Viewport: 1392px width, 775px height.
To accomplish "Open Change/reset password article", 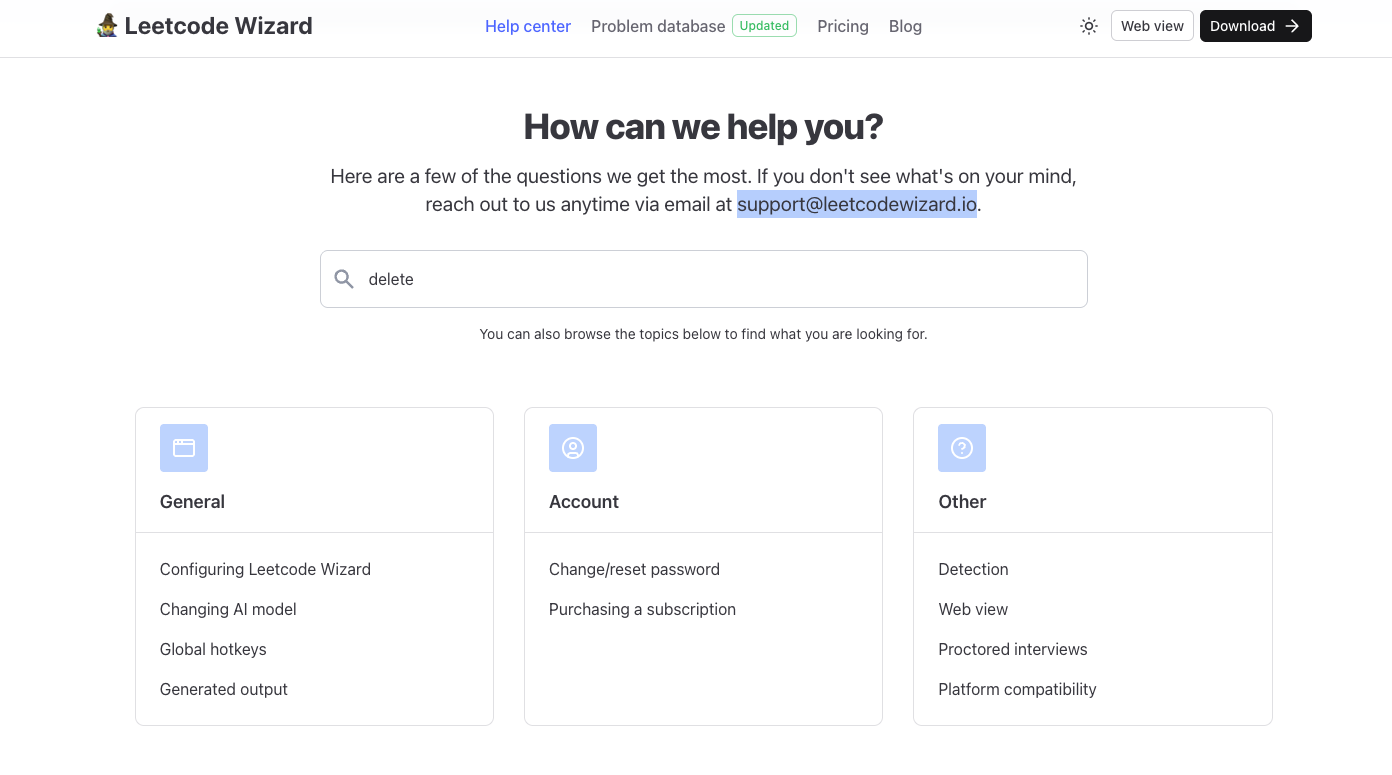I will [x=634, y=569].
